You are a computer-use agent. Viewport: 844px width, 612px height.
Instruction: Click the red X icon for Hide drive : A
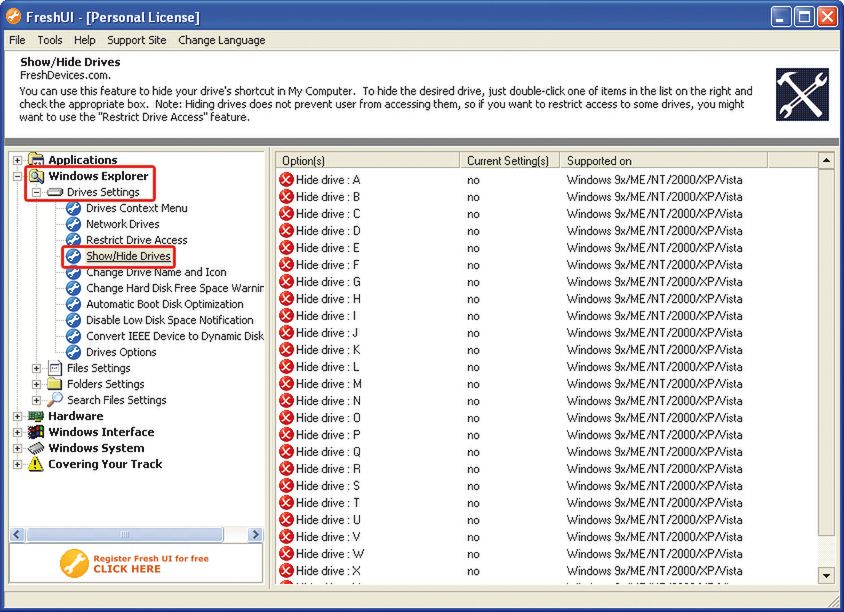tap(286, 180)
